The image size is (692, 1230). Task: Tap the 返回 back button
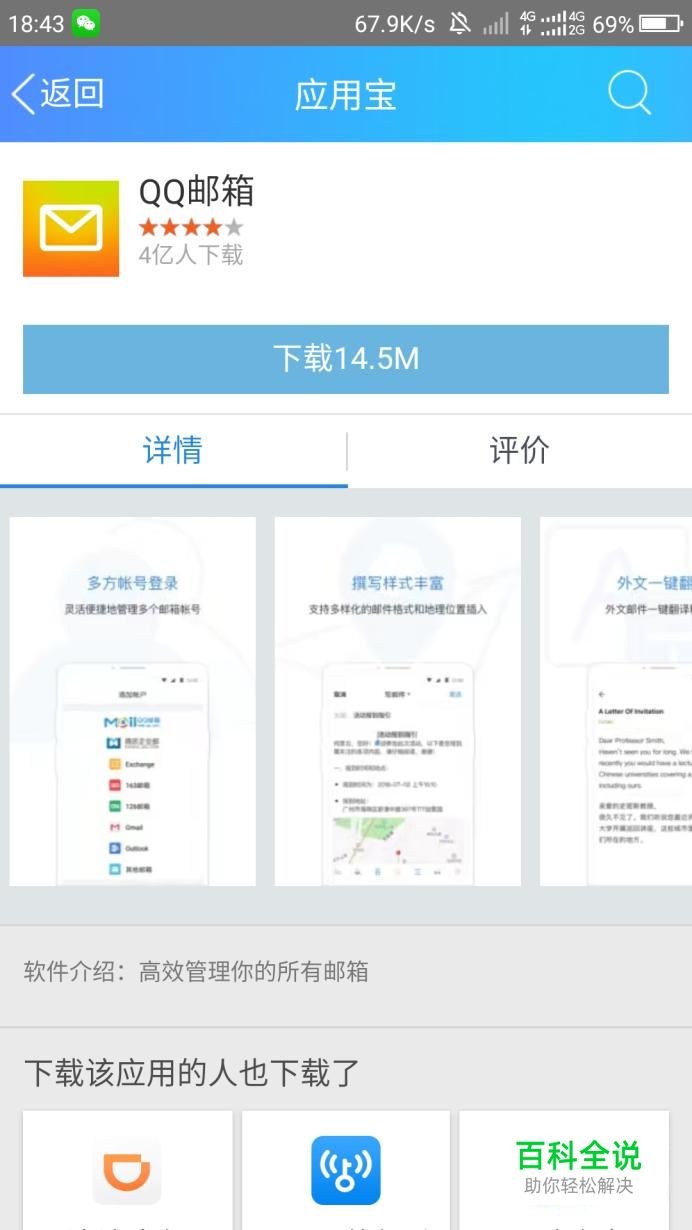click(x=57, y=94)
